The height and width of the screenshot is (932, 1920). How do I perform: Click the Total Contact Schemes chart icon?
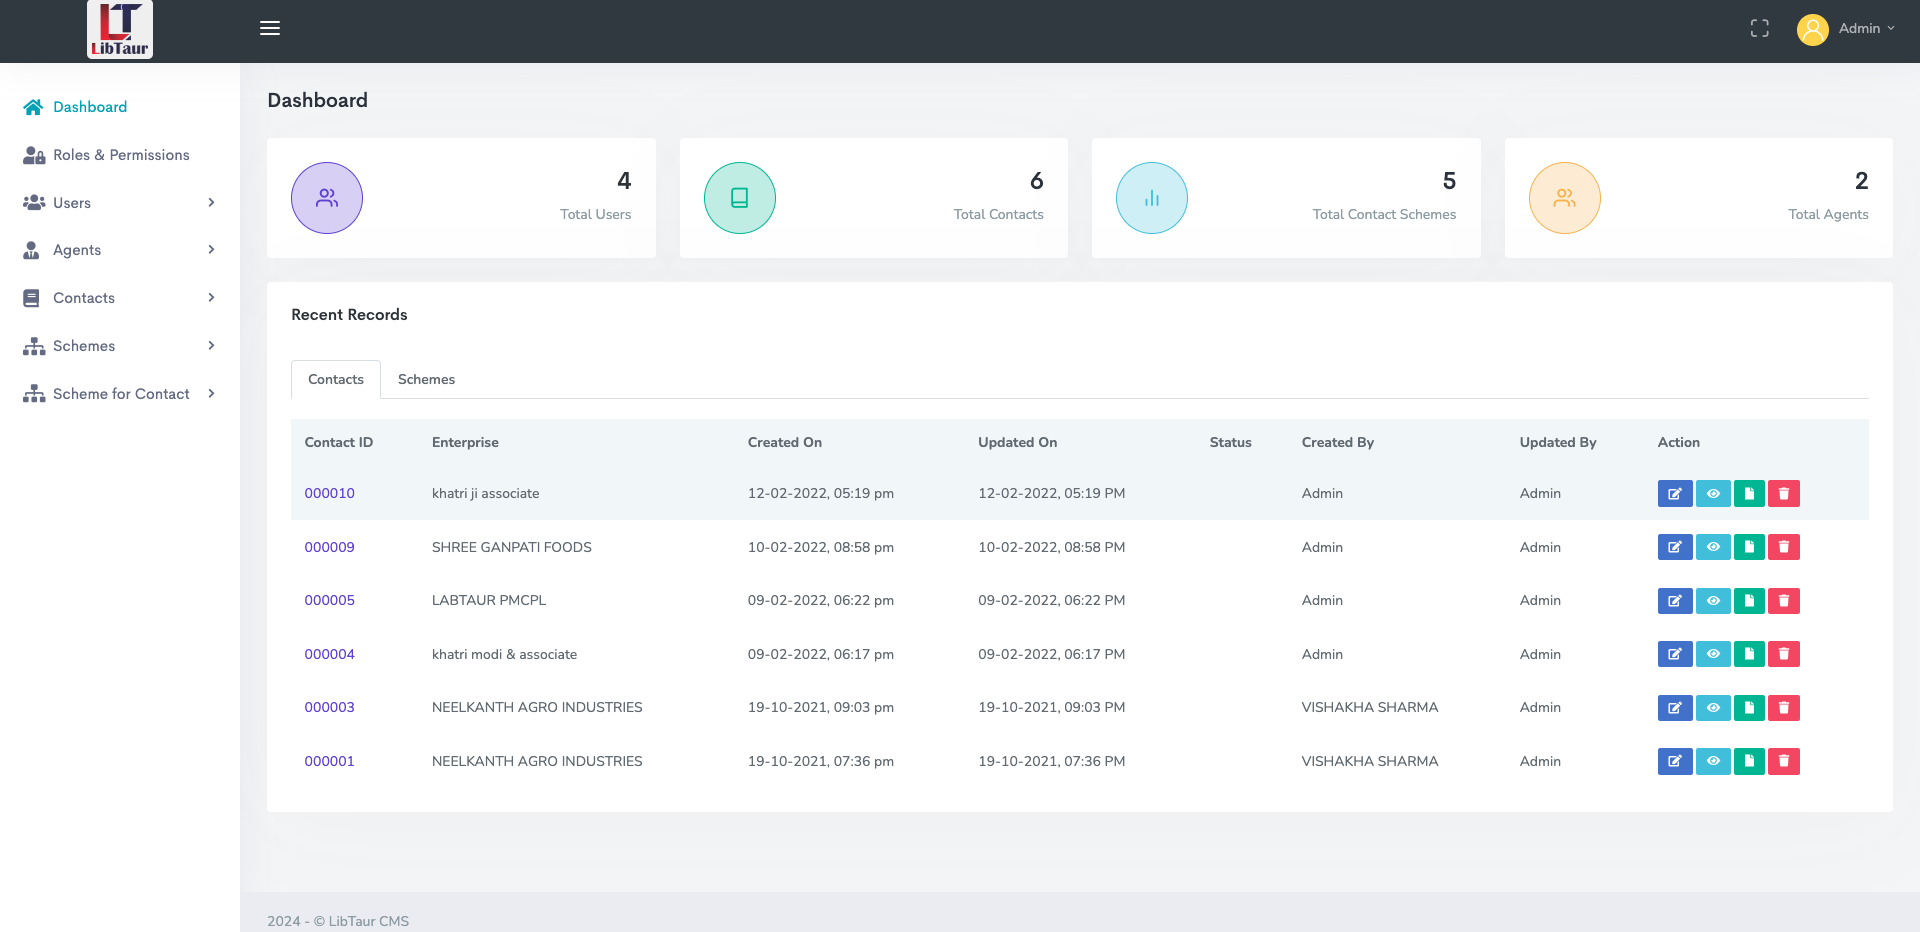[1151, 198]
